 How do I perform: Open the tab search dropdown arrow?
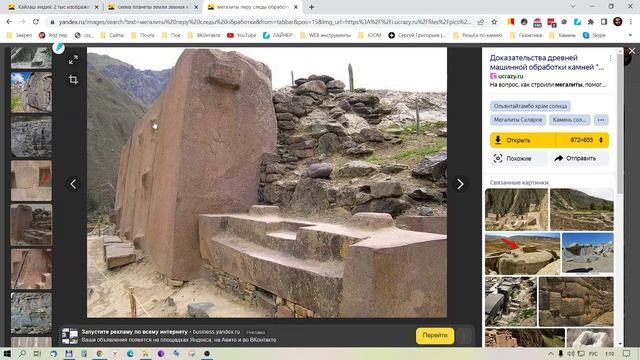click(573, 7)
